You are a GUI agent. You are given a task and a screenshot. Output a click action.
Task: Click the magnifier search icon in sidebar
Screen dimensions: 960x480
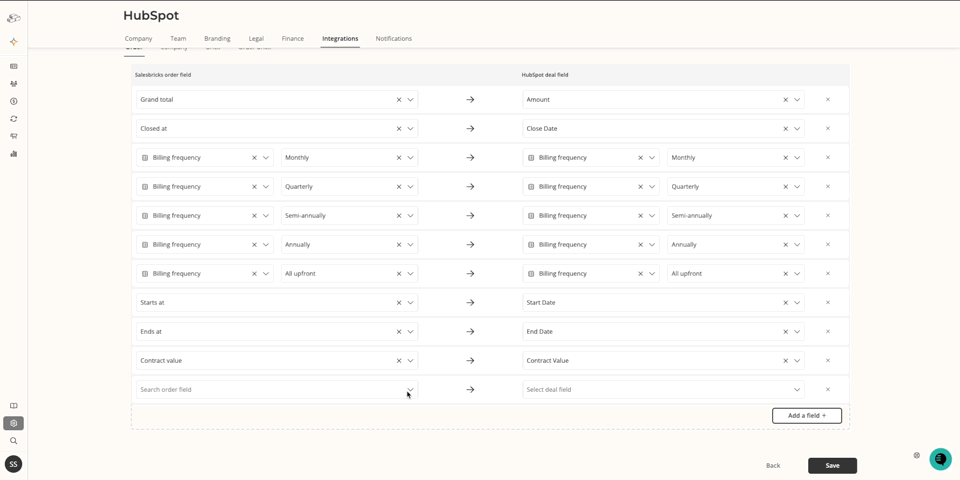pos(13,441)
